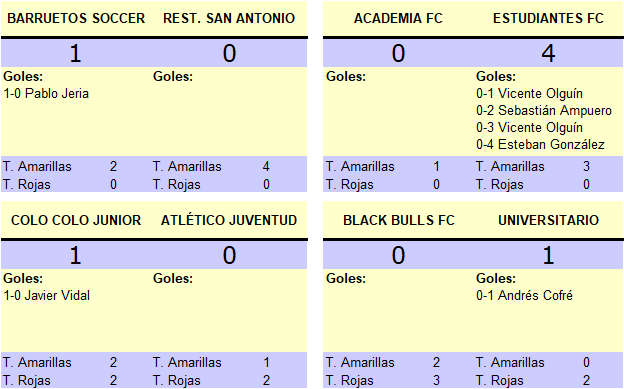Select the UNIVERSITARIO team header
Screen dimensions: 624x389
click(548, 220)
